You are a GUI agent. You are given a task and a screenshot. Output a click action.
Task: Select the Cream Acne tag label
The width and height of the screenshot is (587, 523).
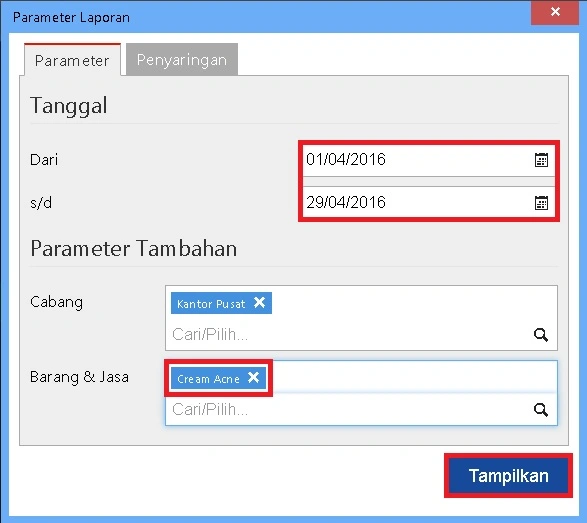point(208,379)
